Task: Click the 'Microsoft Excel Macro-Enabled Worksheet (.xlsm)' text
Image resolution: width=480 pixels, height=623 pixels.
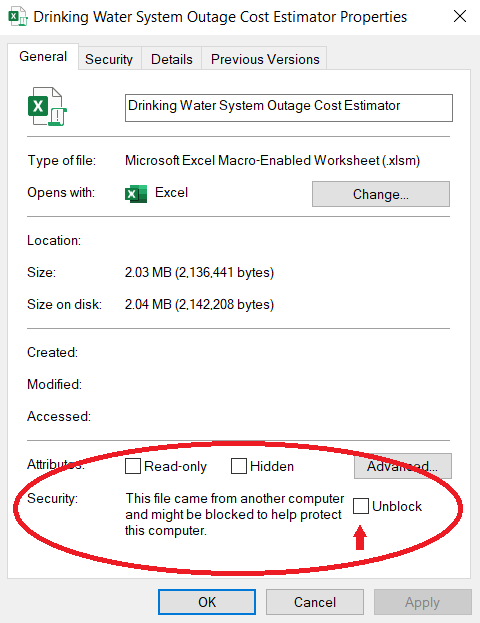Action: pyautogui.click(x=273, y=161)
